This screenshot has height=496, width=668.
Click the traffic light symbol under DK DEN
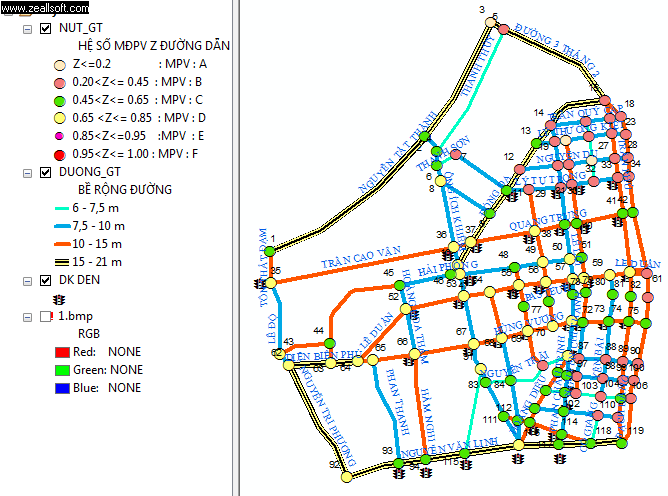pyautogui.click(x=59, y=300)
